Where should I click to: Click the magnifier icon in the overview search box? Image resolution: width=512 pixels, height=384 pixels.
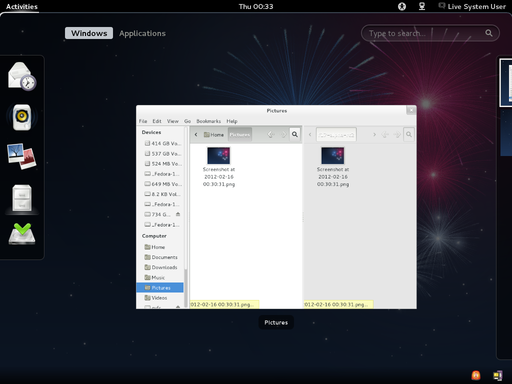click(x=489, y=33)
